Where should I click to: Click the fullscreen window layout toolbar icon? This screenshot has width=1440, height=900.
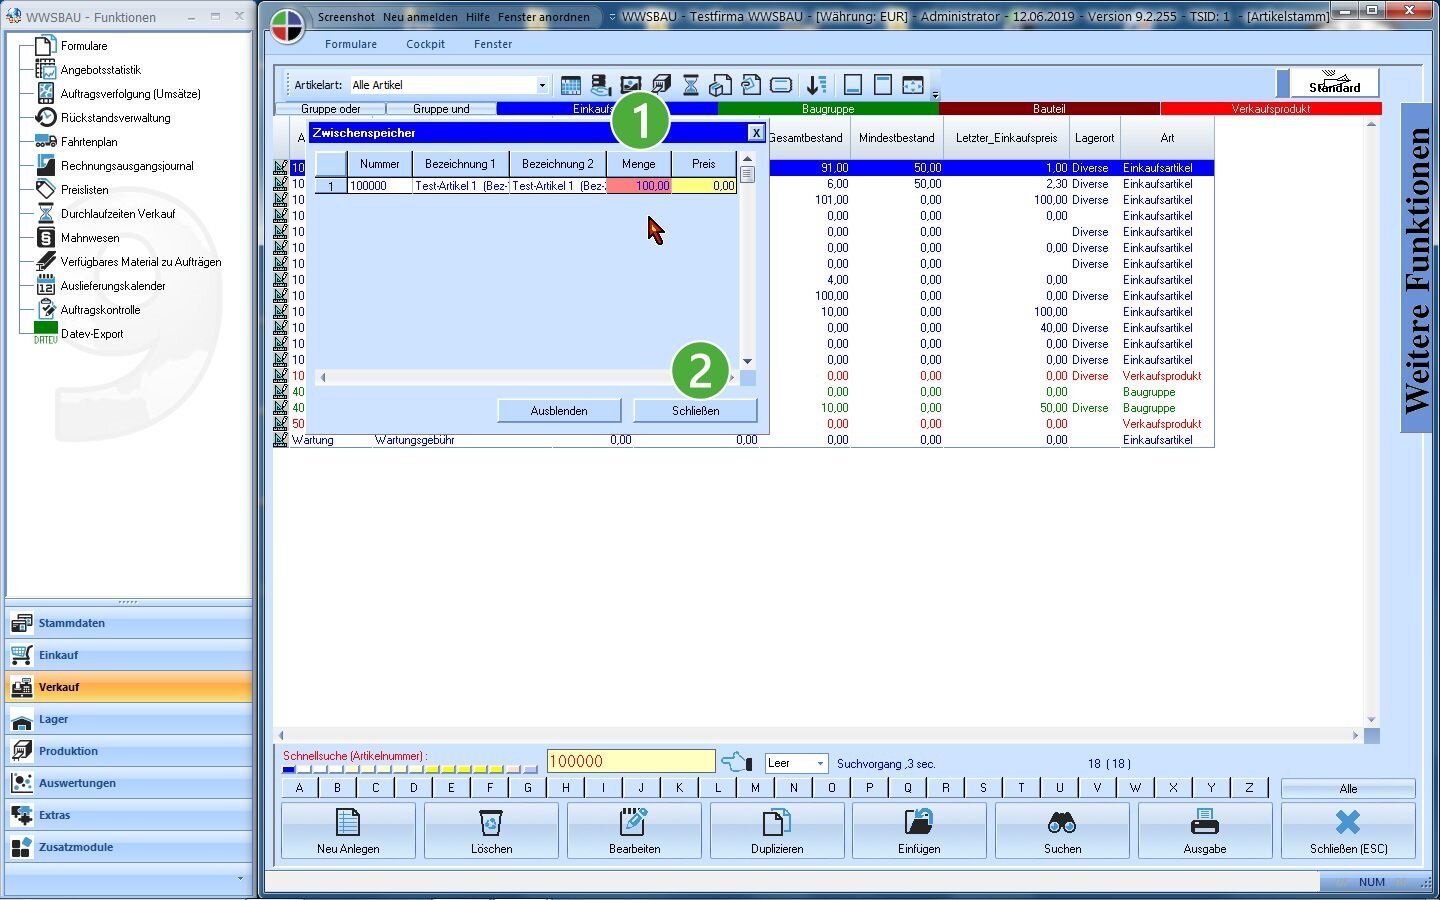click(913, 85)
